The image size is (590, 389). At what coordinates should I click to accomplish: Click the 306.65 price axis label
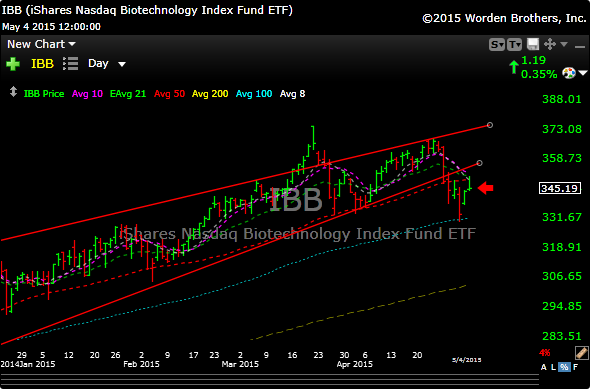coord(562,276)
